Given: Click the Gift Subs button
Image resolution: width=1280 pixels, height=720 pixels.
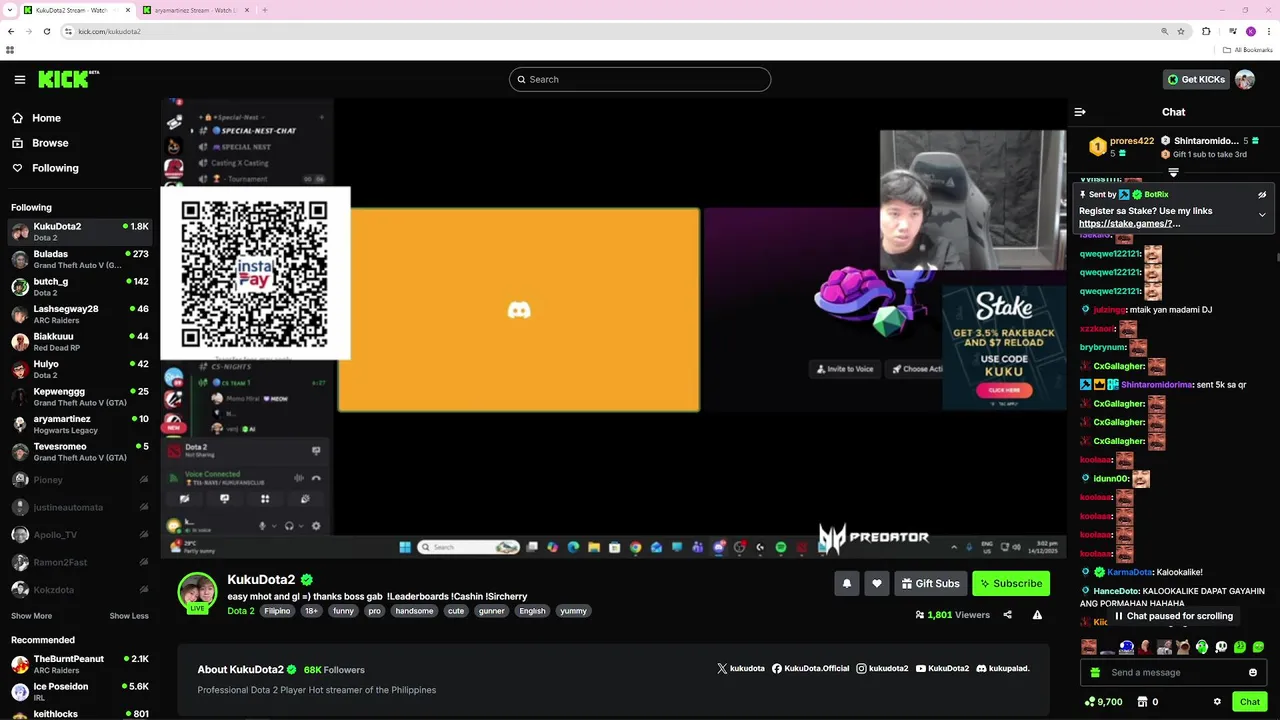Looking at the screenshot, I should pos(930,583).
